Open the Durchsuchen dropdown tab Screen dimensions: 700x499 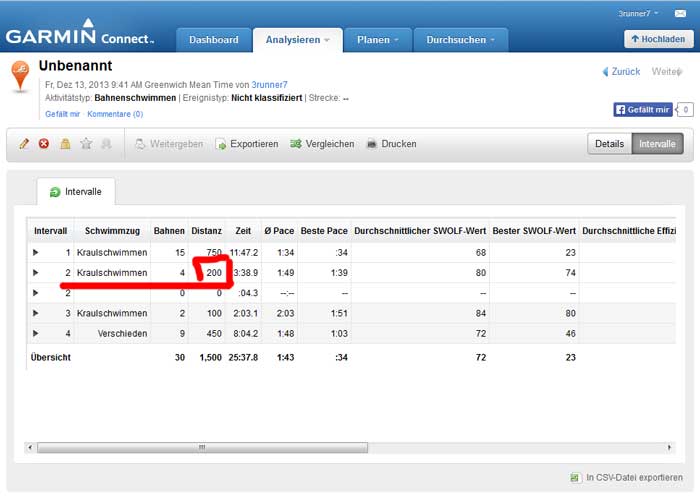pyautogui.click(x=461, y=40)
